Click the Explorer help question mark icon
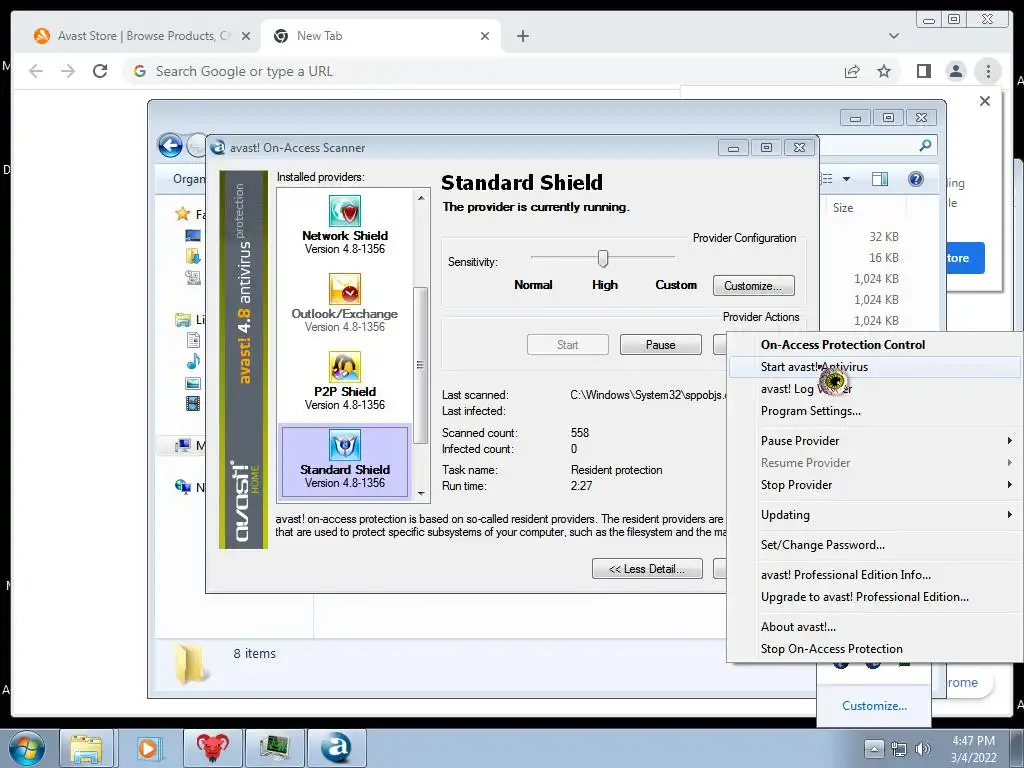The height and width of the screenshot is (768, 1024). 916,179
